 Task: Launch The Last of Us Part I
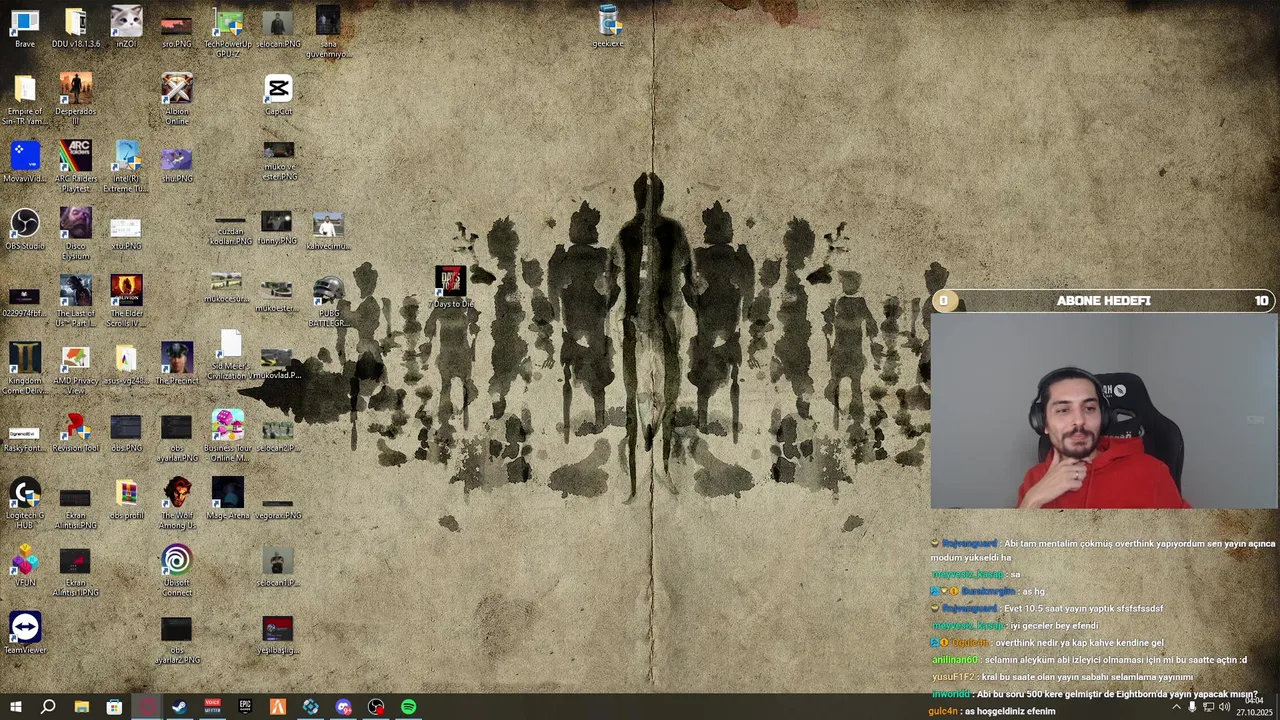coord(76,301)
